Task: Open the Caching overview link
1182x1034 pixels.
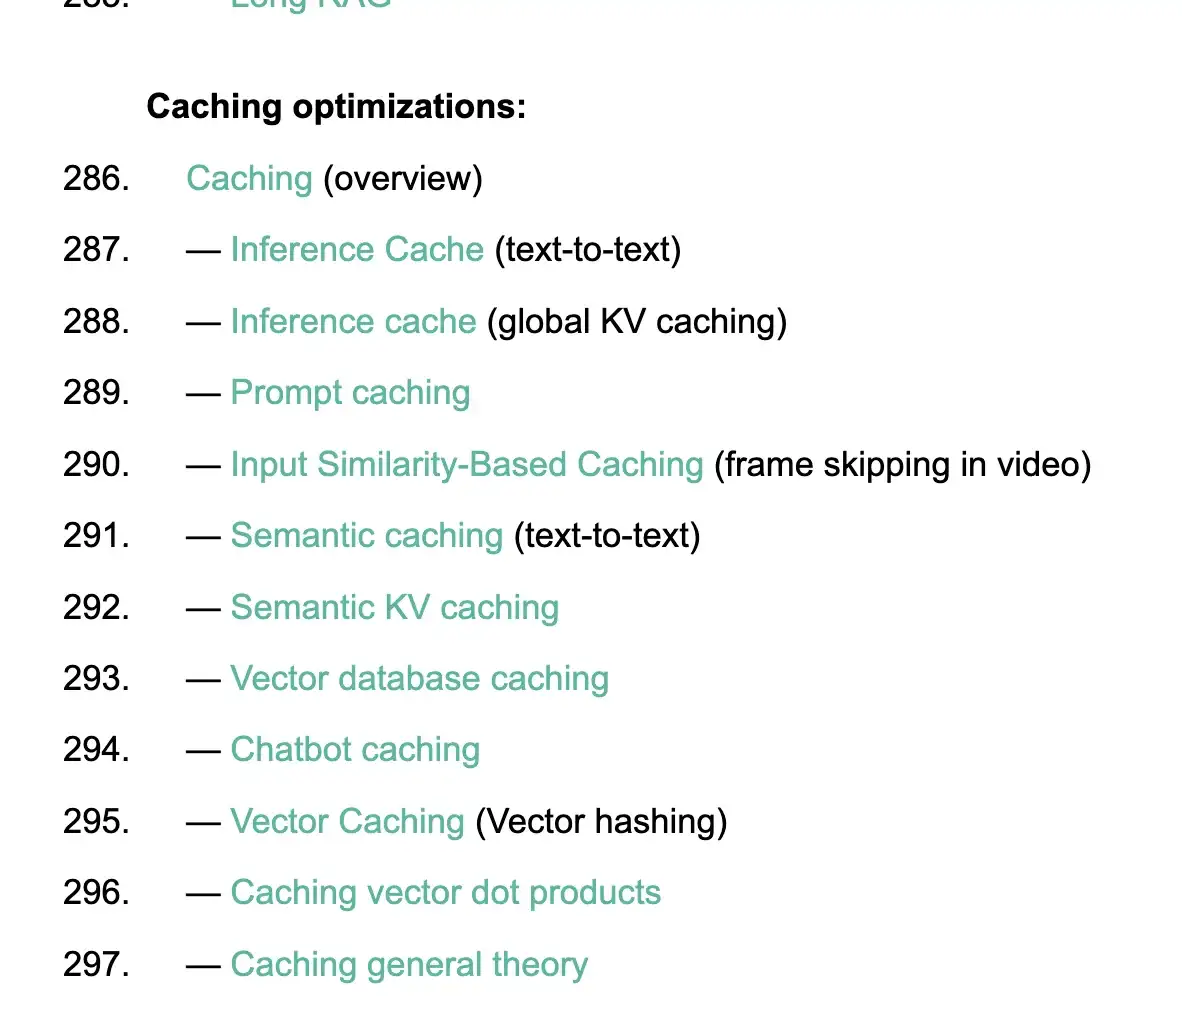Action: pyautogui.click(x=249, y=179)
